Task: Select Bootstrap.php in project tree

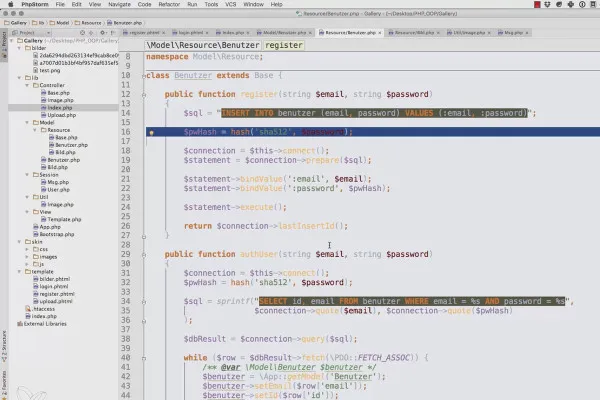Action: [x=53, y=234]
